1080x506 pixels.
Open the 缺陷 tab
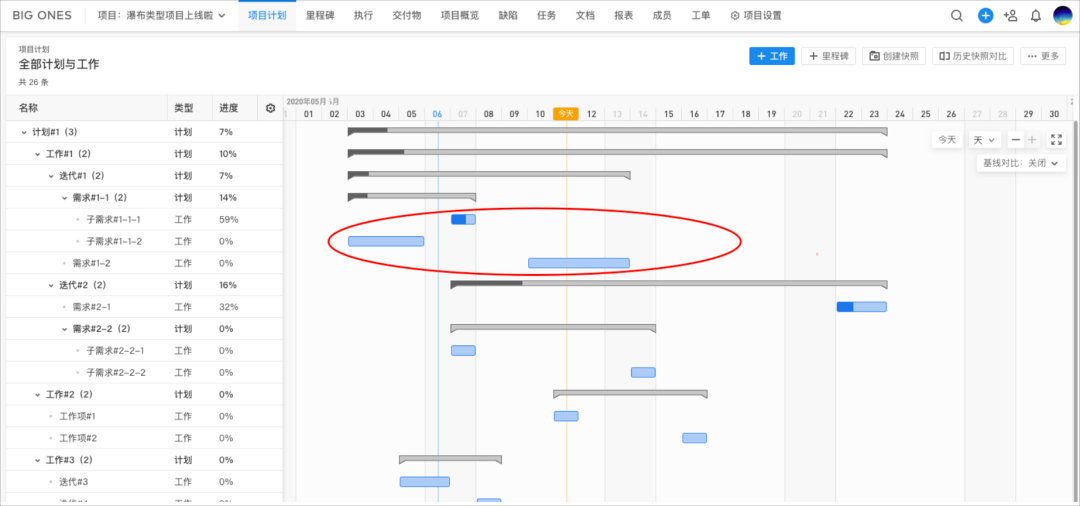point(508,16)
